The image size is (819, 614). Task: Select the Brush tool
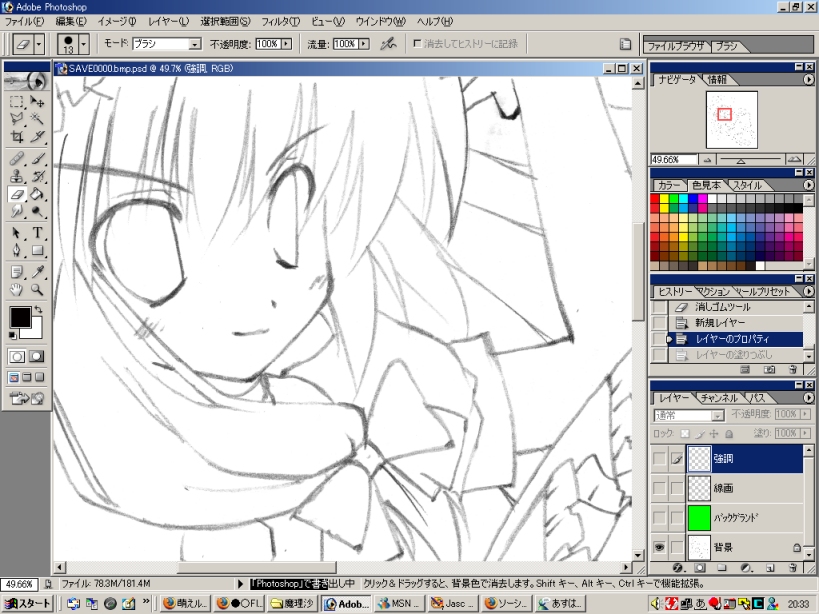pyautogui.click(x=37, y=158)
